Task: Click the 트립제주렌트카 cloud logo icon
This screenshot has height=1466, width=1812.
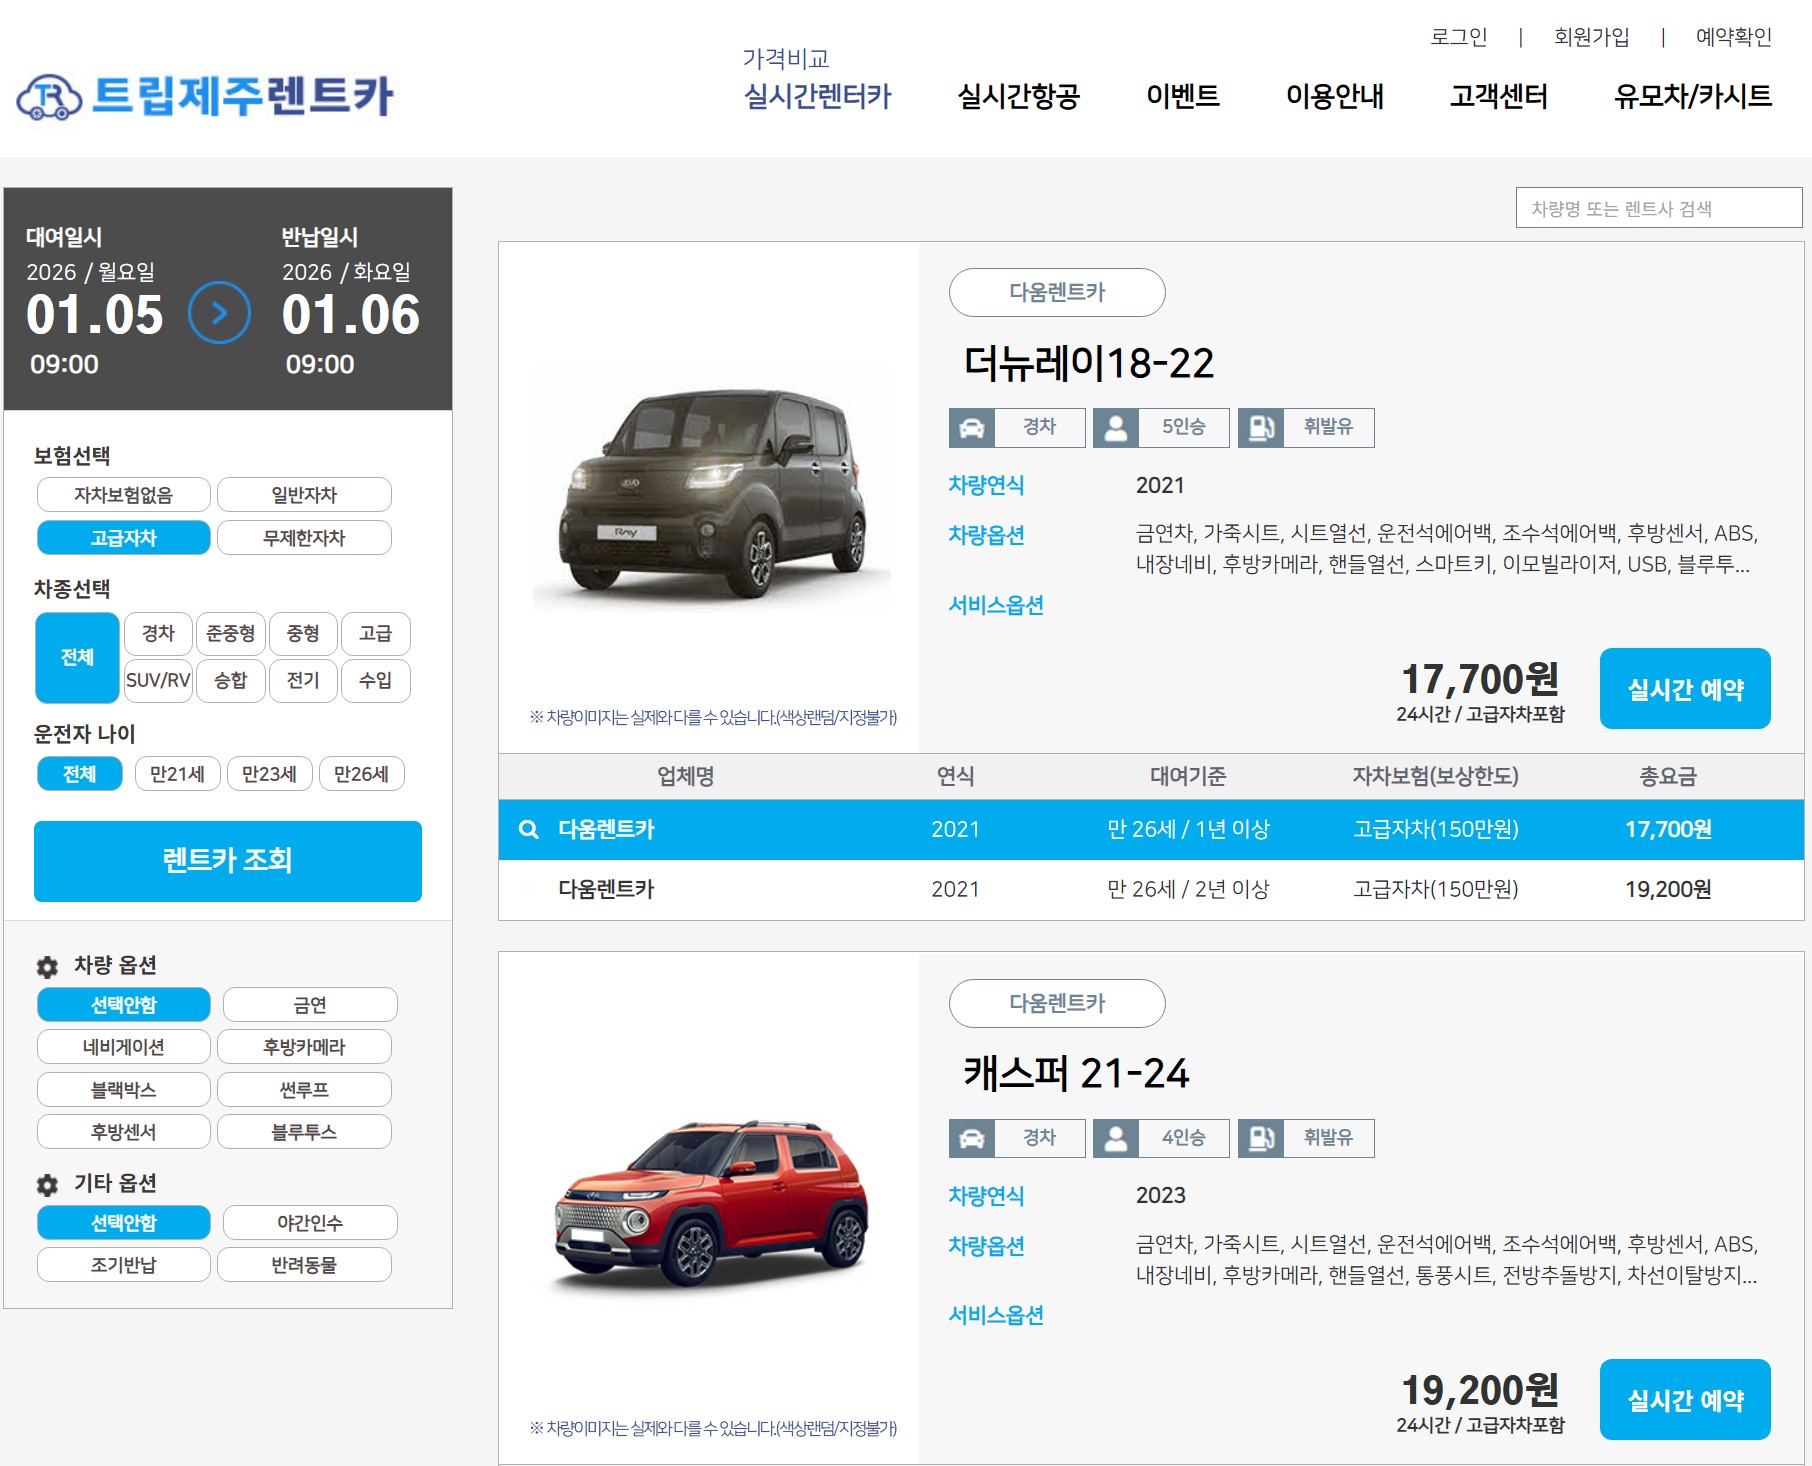Action: 49,97
